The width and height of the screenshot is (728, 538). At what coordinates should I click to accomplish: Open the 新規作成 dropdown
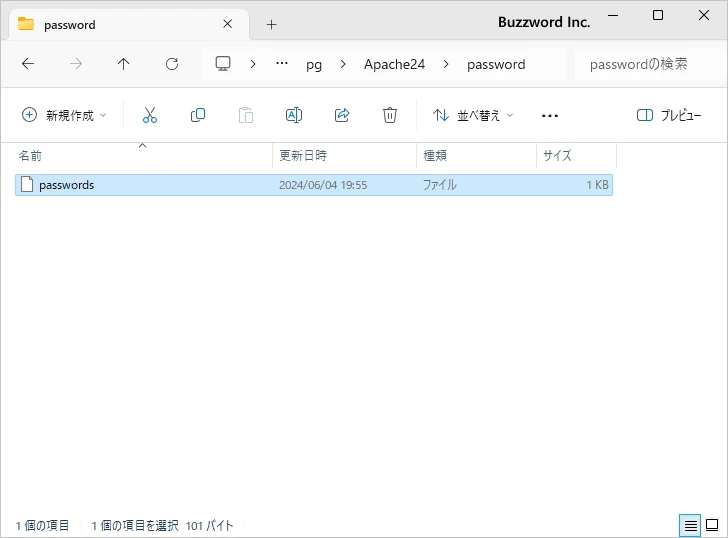point(64,115)
